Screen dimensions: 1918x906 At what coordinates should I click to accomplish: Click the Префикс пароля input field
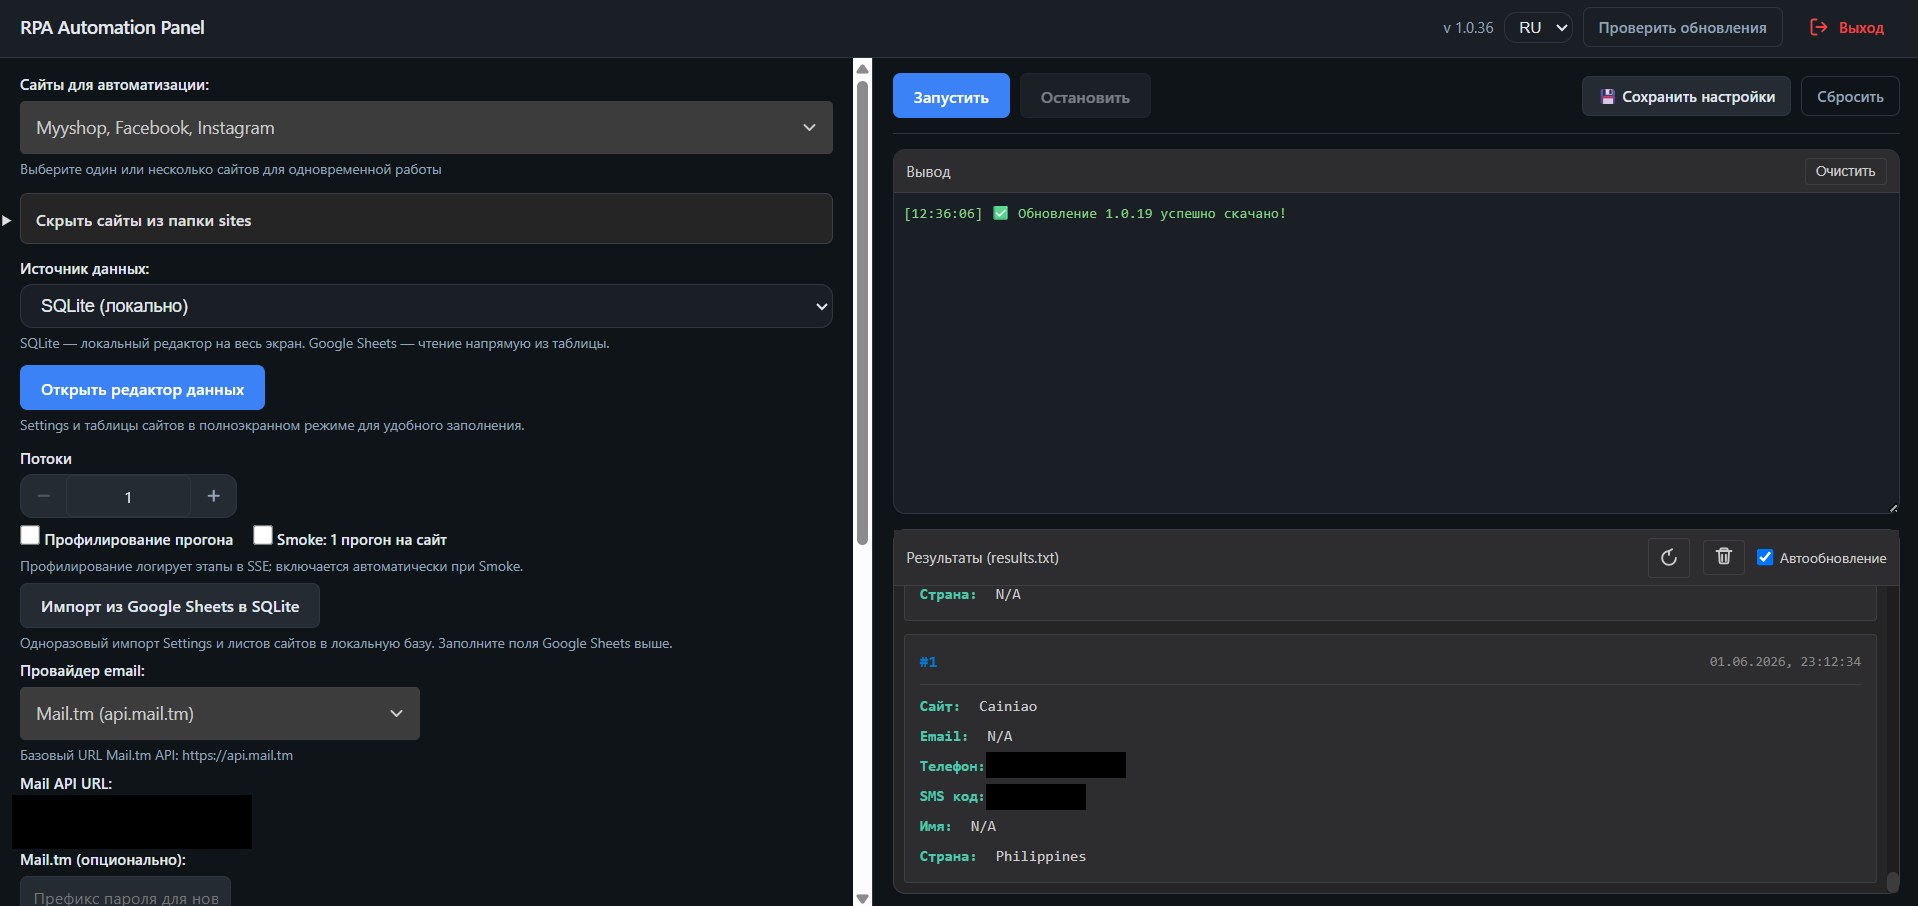coord(125,893)
